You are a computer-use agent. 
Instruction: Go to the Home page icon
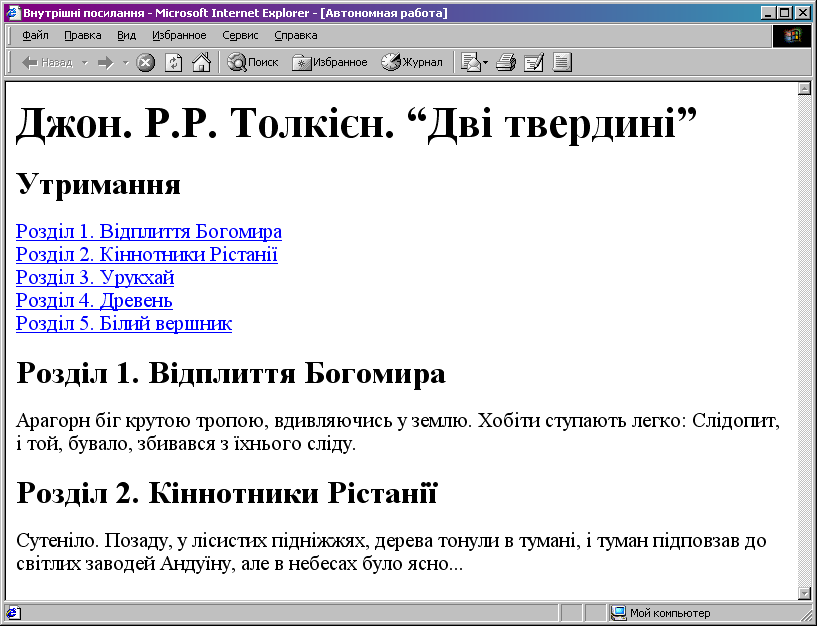[x=202, y=63]
